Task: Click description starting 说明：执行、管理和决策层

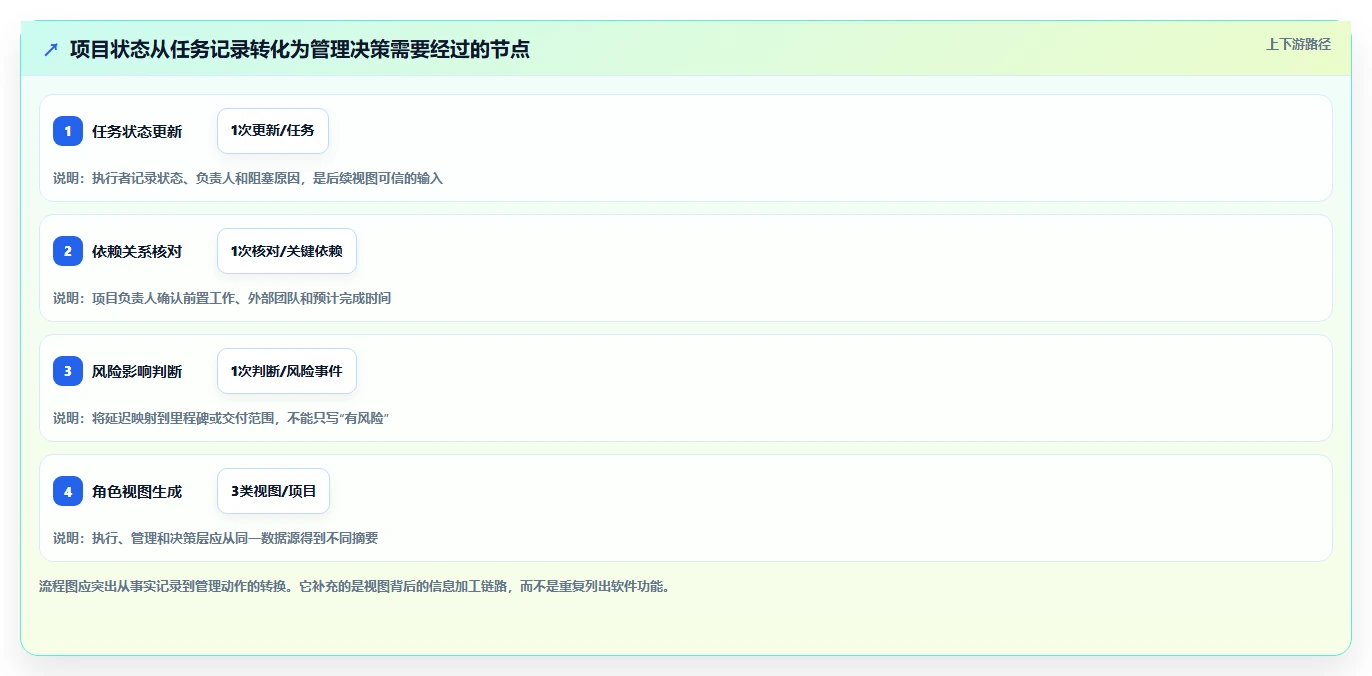Action: click(215, 538)
